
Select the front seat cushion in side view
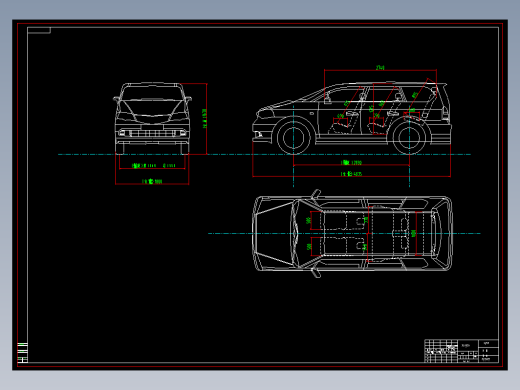(340, 129)
